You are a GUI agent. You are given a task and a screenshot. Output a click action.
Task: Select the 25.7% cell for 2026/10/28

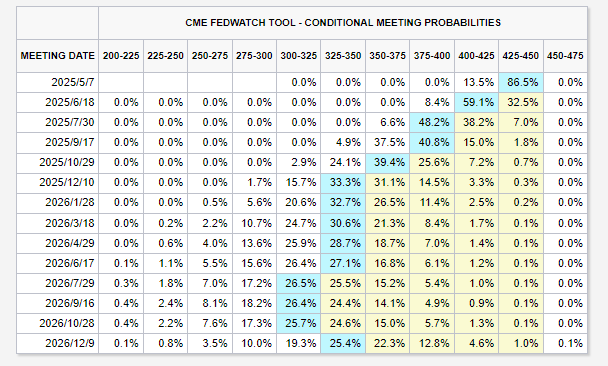tap(299, 323)
